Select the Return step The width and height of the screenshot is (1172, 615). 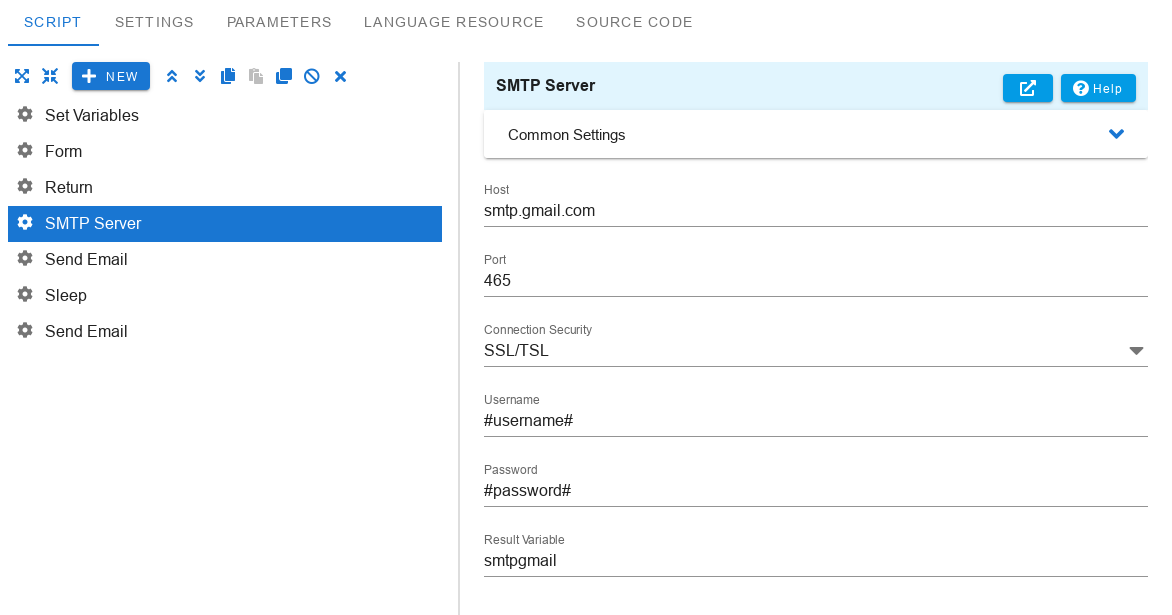coord(225,188)
